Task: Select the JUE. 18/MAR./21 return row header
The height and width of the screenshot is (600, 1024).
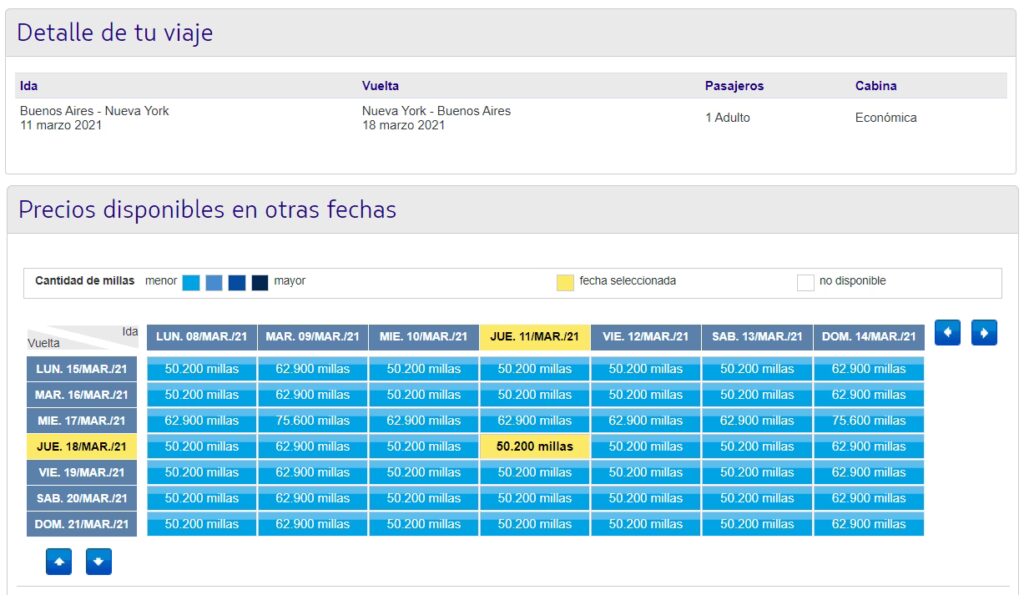Action: [82, 446]
